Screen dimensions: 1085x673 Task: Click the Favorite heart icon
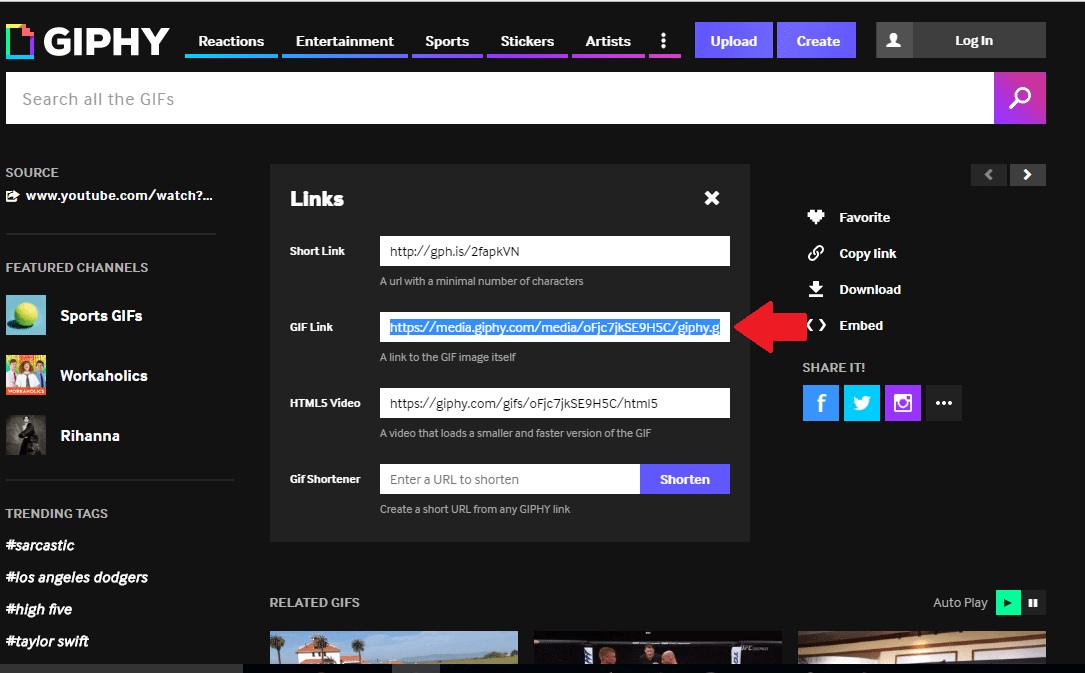pyautogui.click(x=816, y=217)
